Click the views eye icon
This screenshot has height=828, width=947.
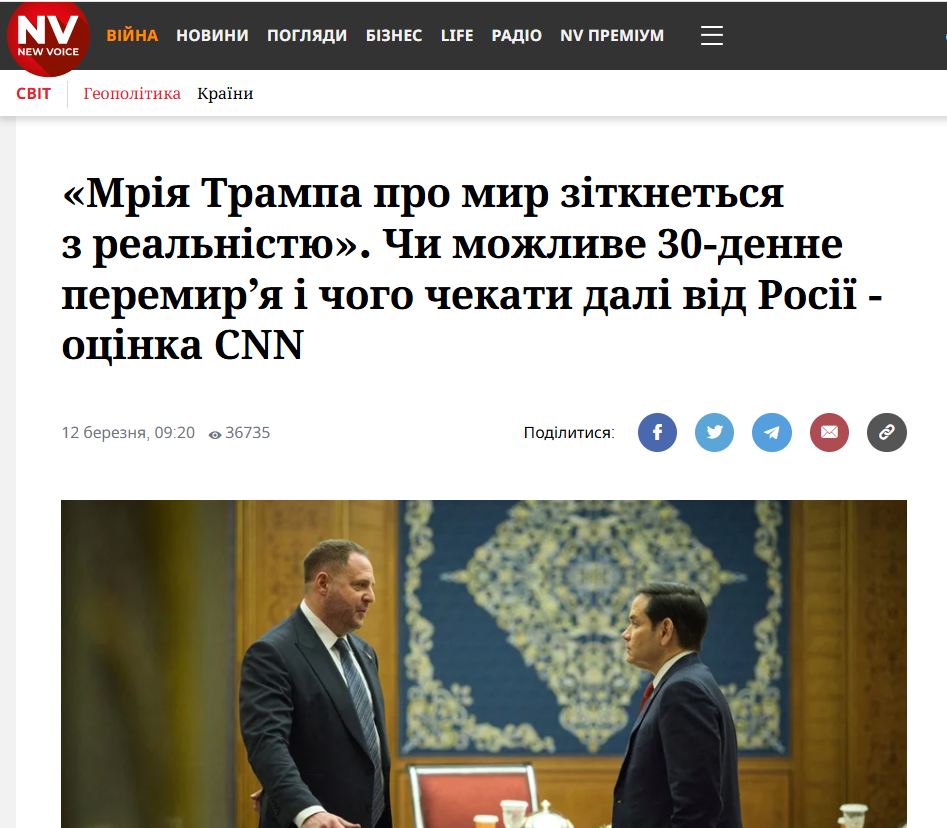(214, 434)
